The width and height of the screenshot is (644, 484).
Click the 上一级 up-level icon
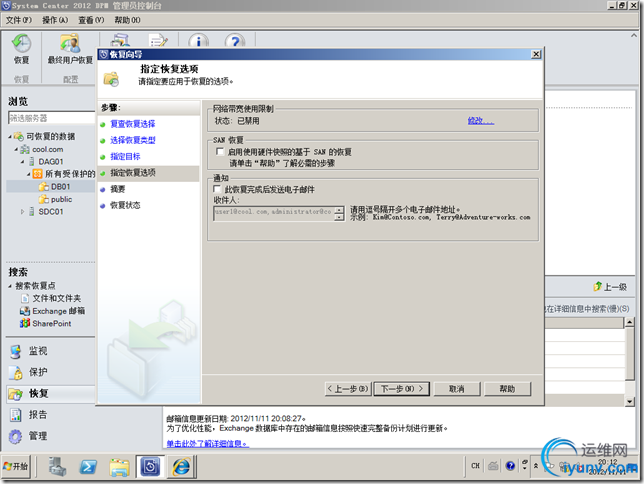click(598, 287)
